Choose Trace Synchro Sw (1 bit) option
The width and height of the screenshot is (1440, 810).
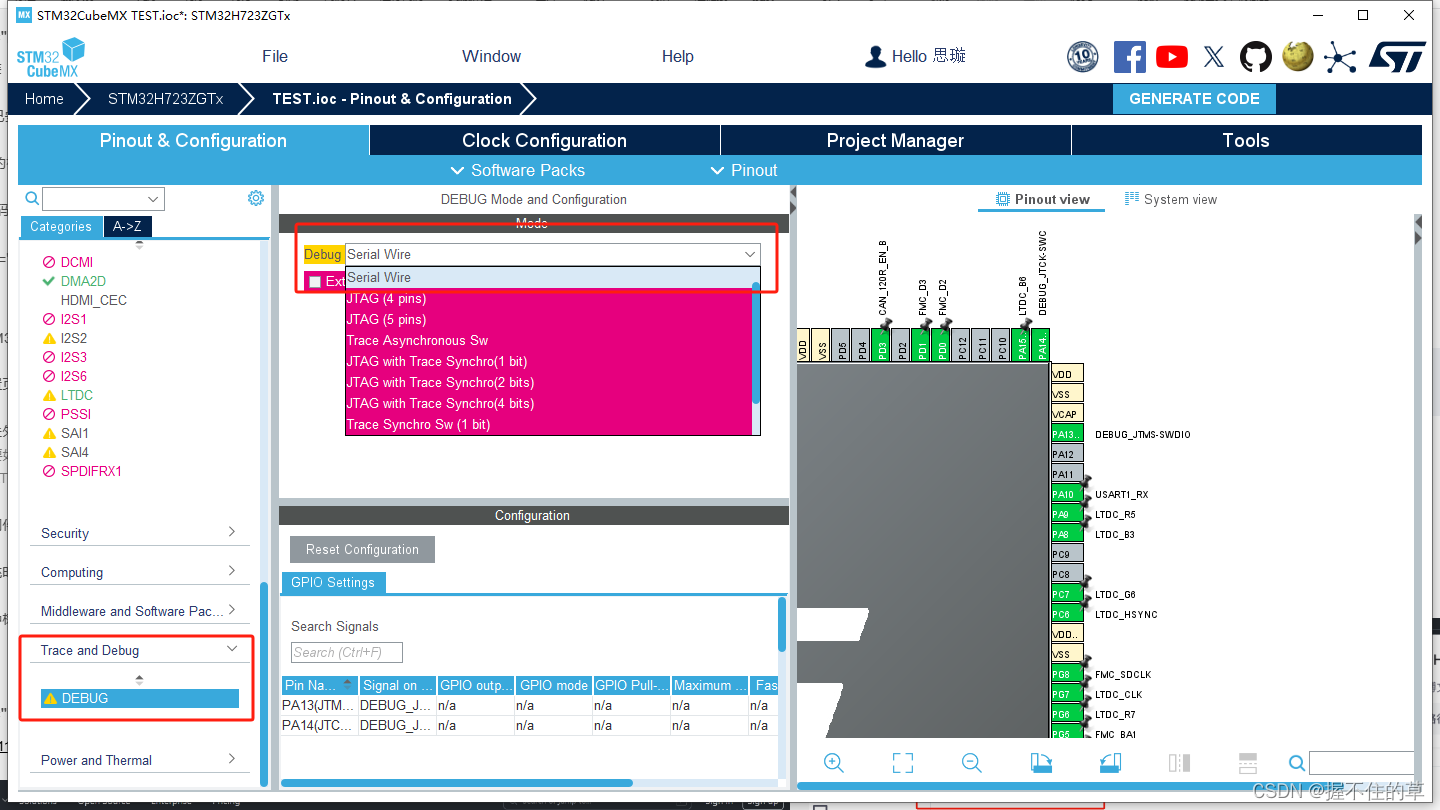pos(548,424)
